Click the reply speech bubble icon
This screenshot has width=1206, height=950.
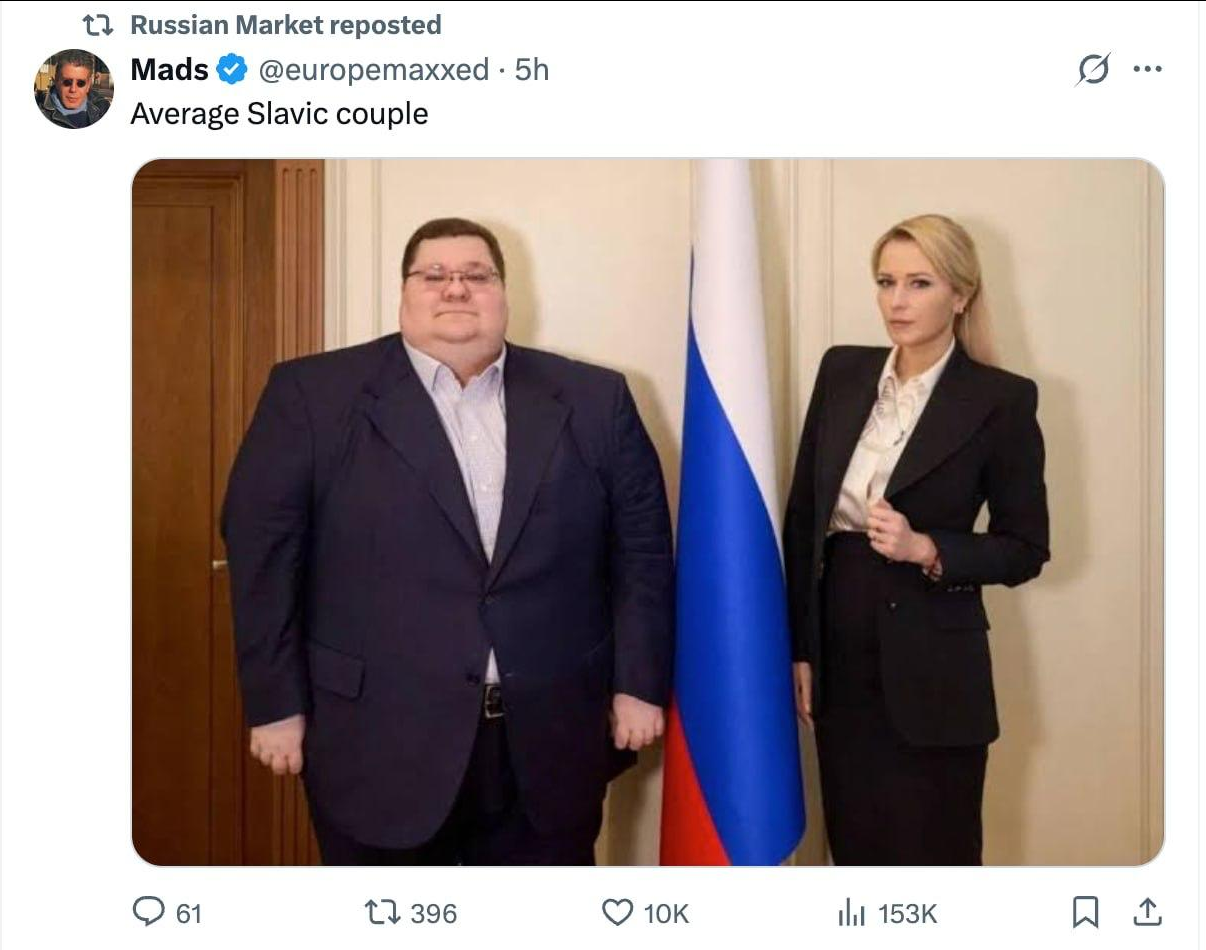[x=149, y=910]
